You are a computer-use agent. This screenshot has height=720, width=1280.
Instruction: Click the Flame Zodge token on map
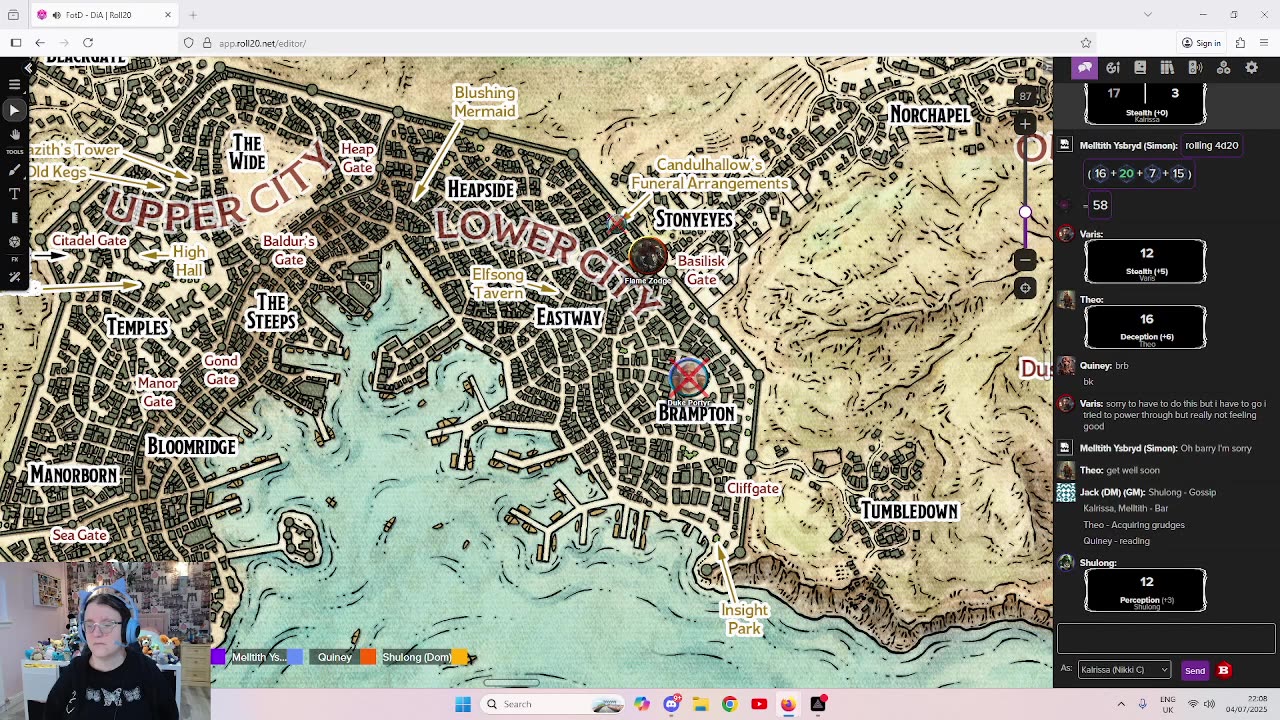click(648, 255)
